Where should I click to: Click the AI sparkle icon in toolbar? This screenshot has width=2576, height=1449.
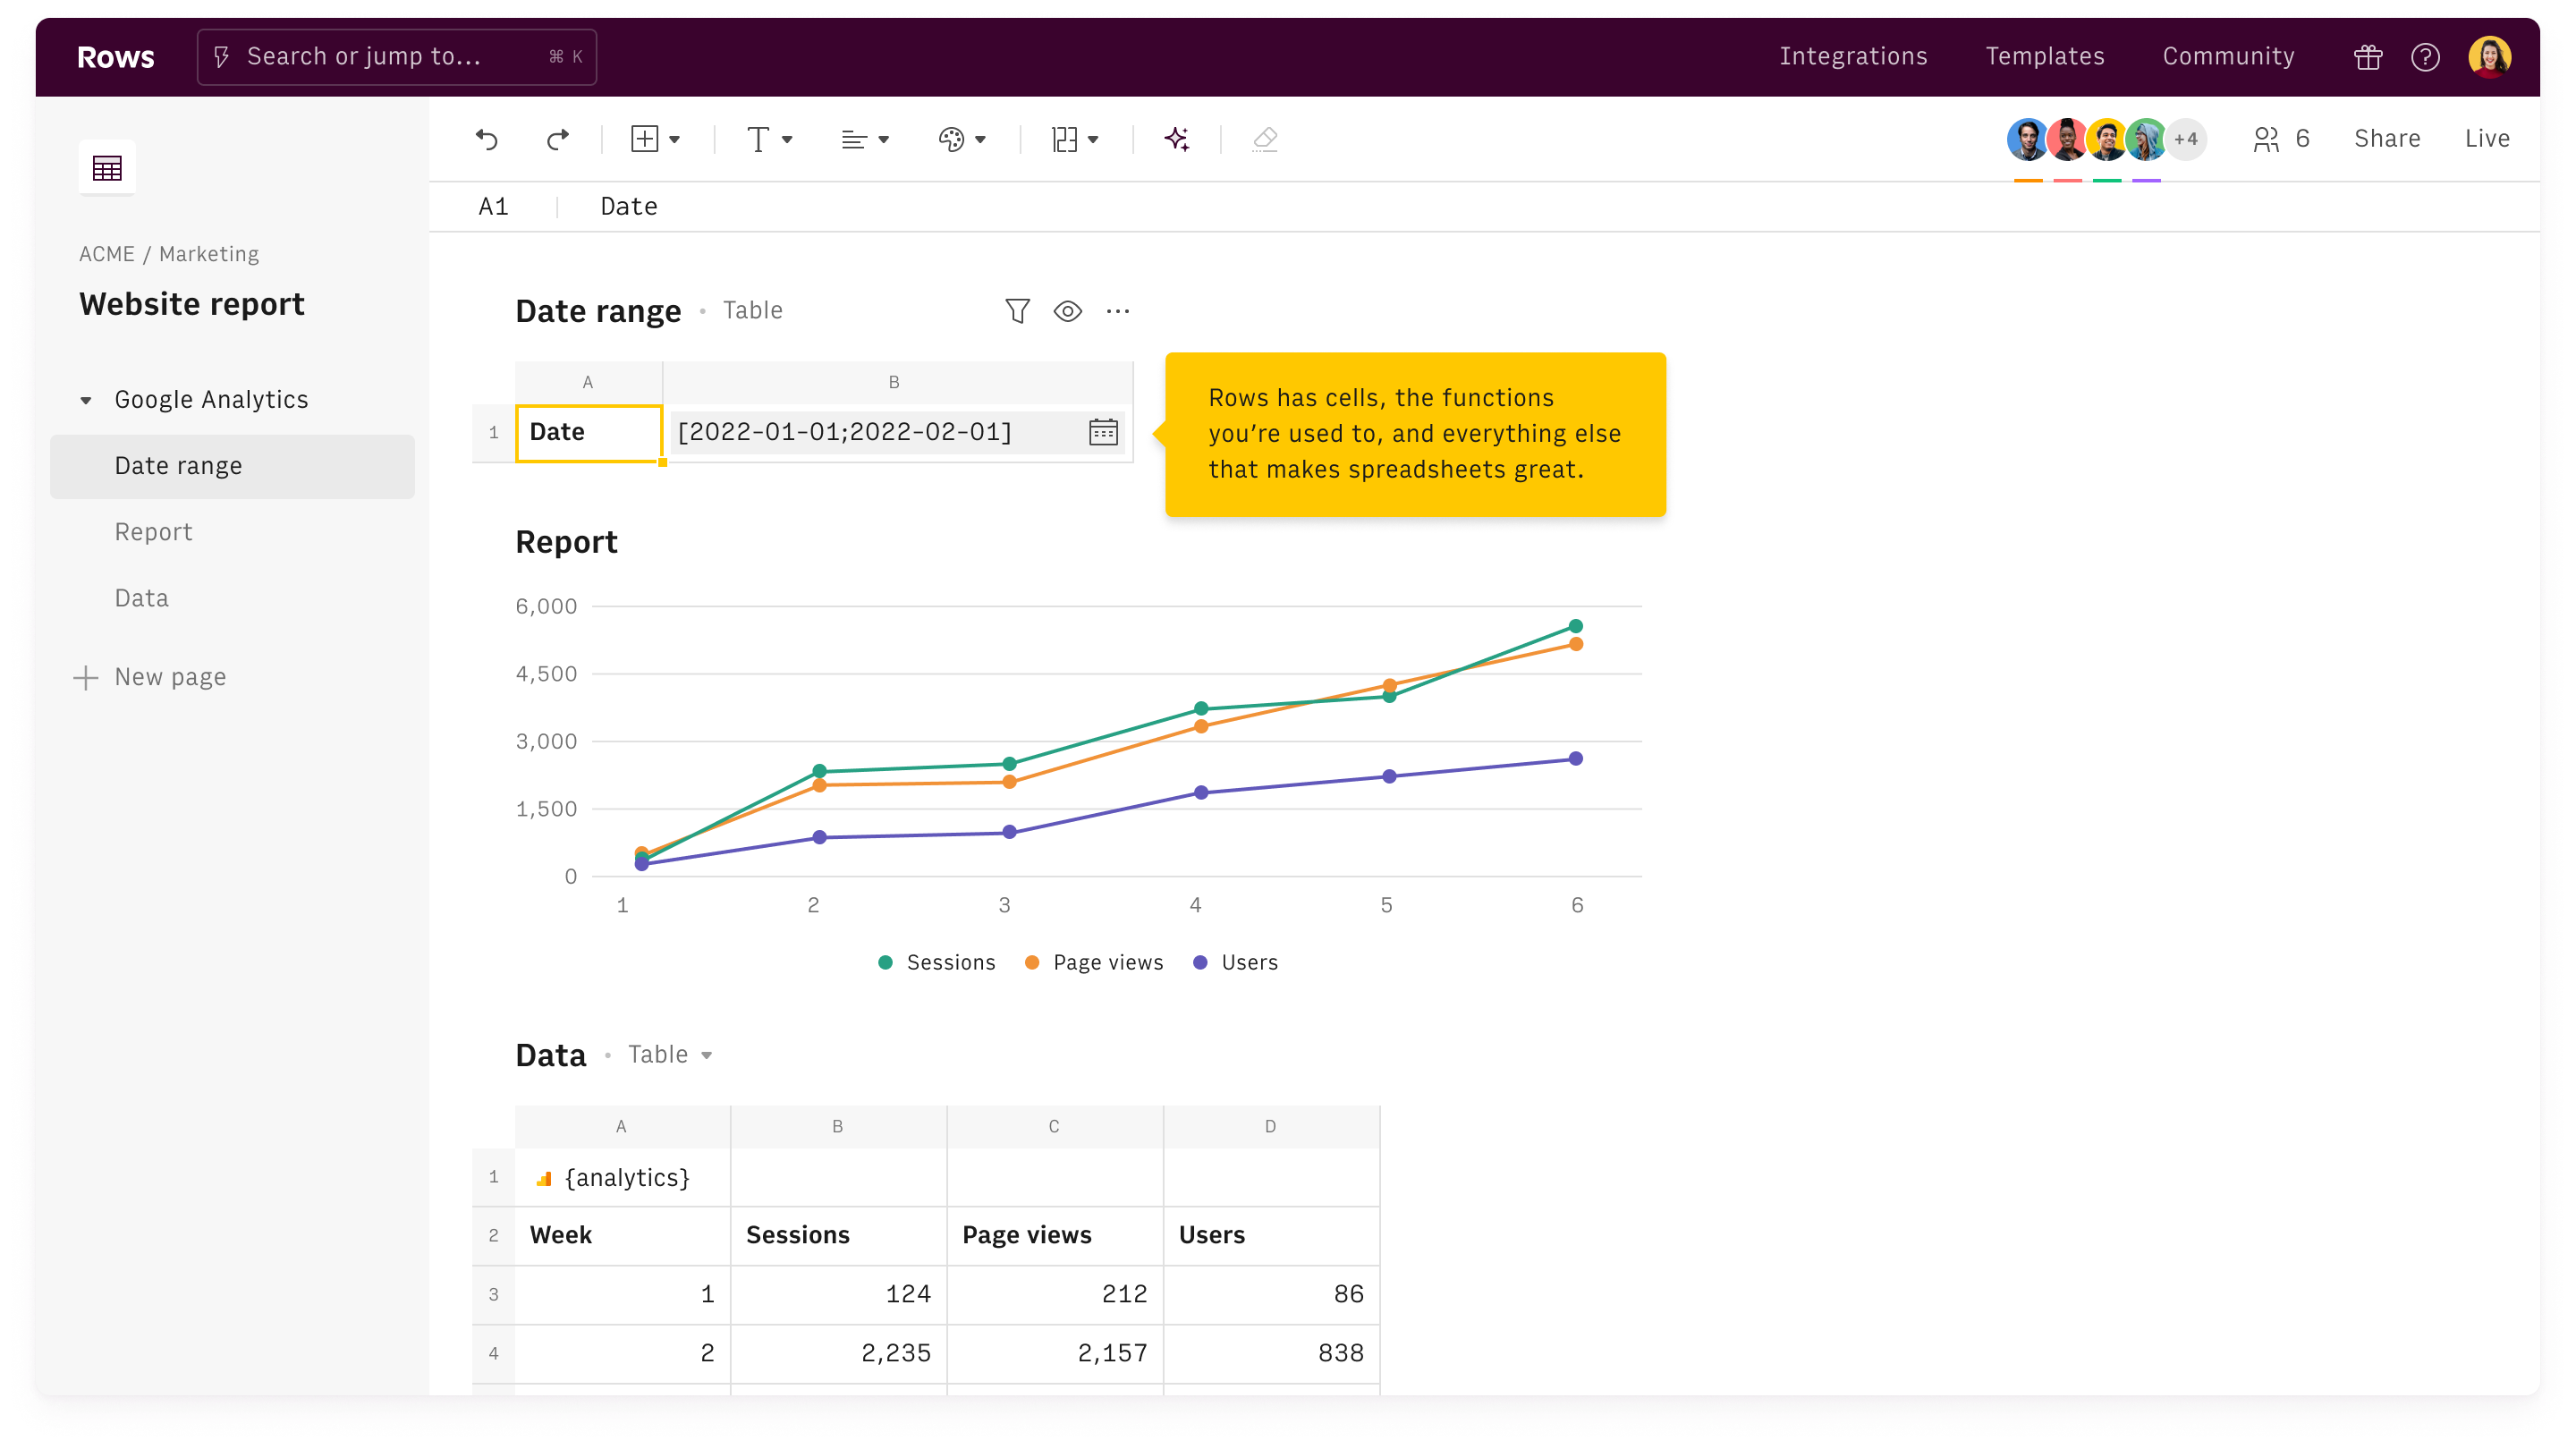pos(1177,139)
